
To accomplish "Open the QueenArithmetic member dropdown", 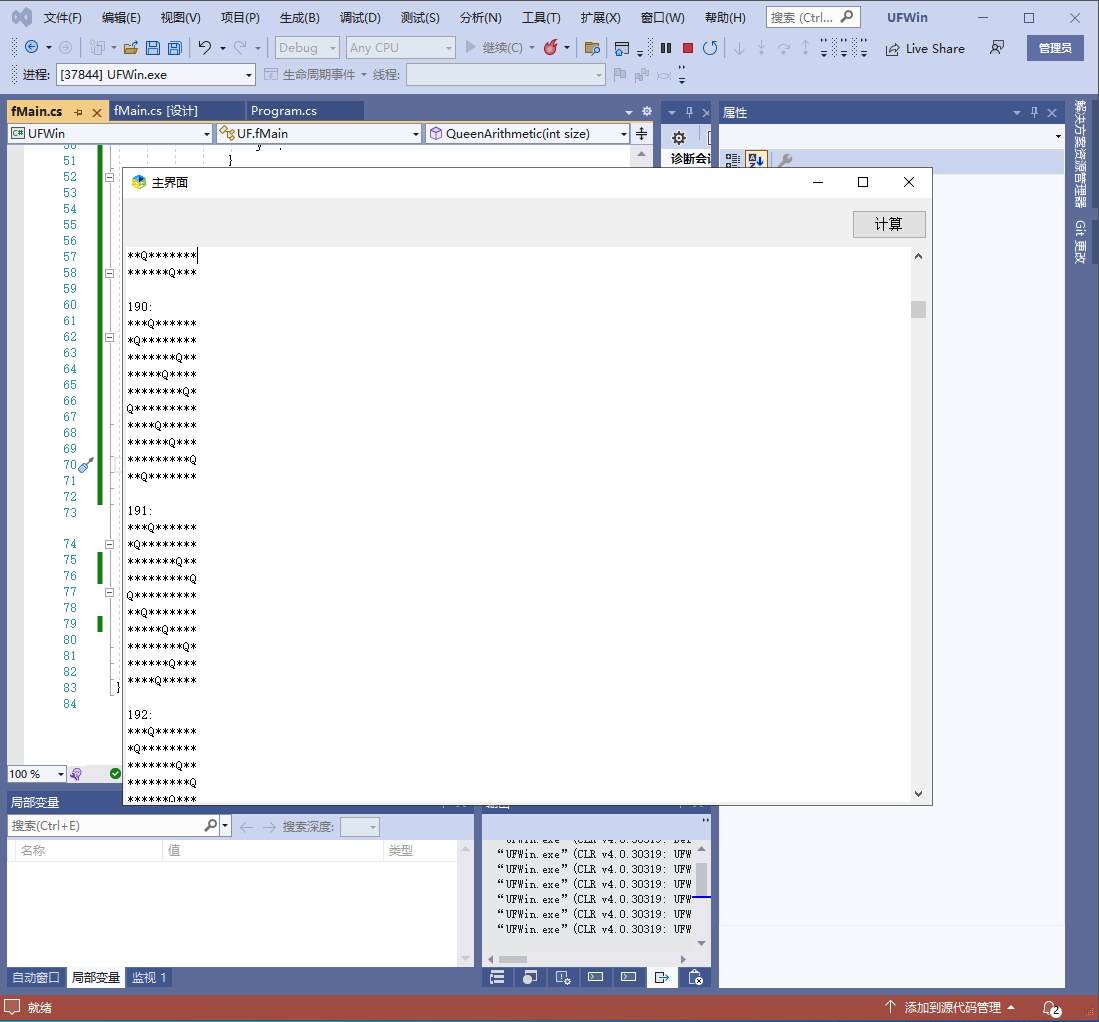I will 527,133.
